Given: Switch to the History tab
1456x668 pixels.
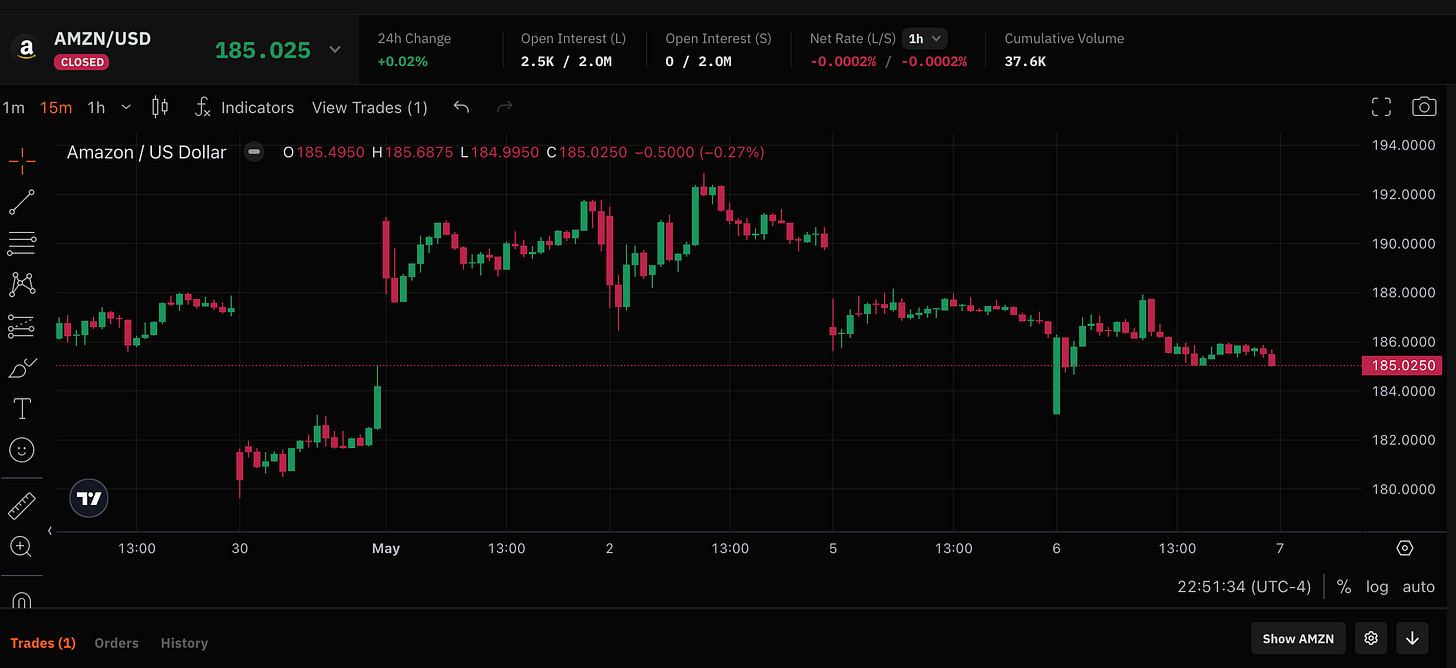Looking at the screenshot, I should pos(184,643).
